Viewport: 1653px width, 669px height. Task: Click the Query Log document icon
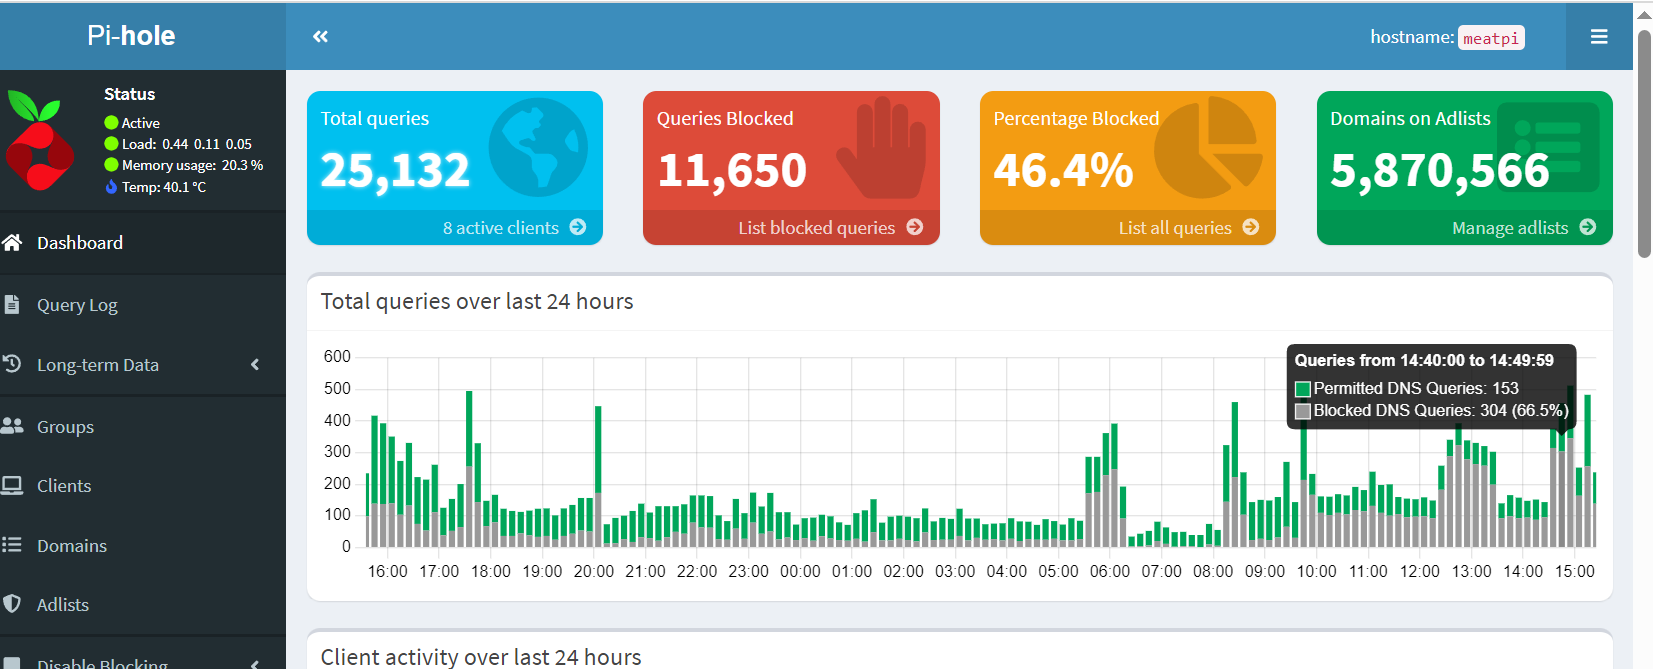click(x=12, y=305)
